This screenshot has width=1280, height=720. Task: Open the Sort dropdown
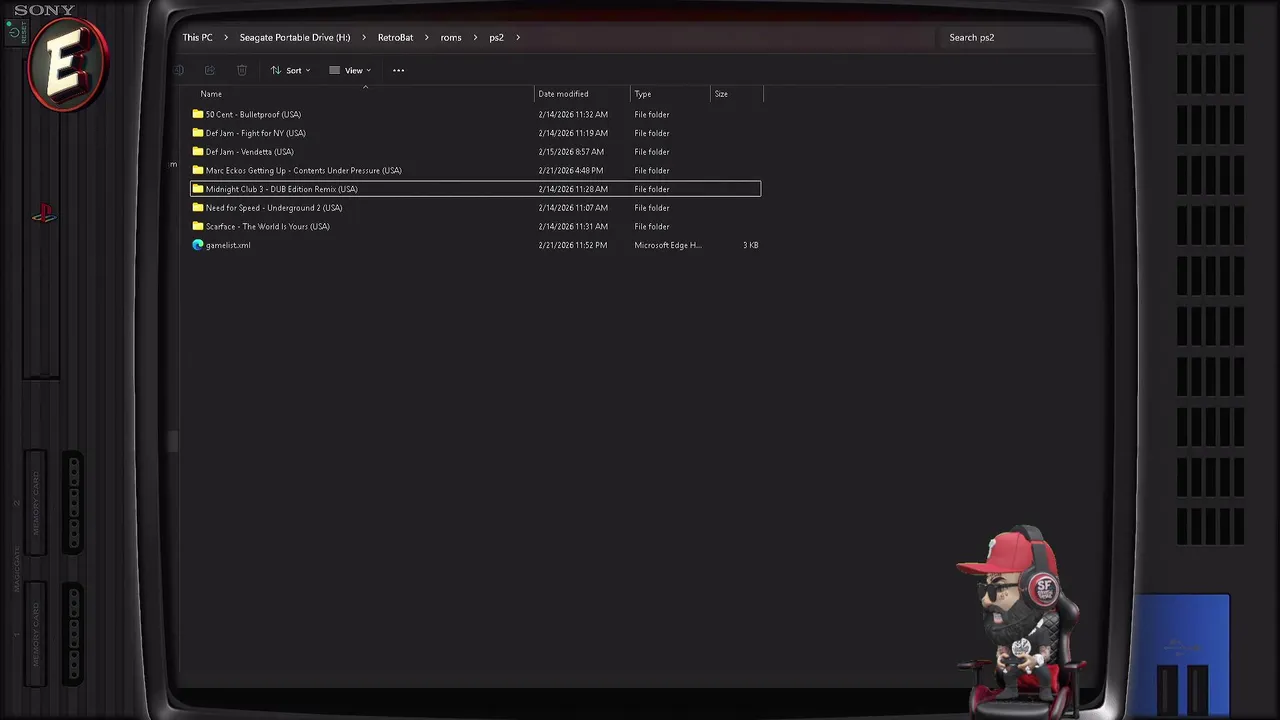pyautogui.click(x=291, y=70)
